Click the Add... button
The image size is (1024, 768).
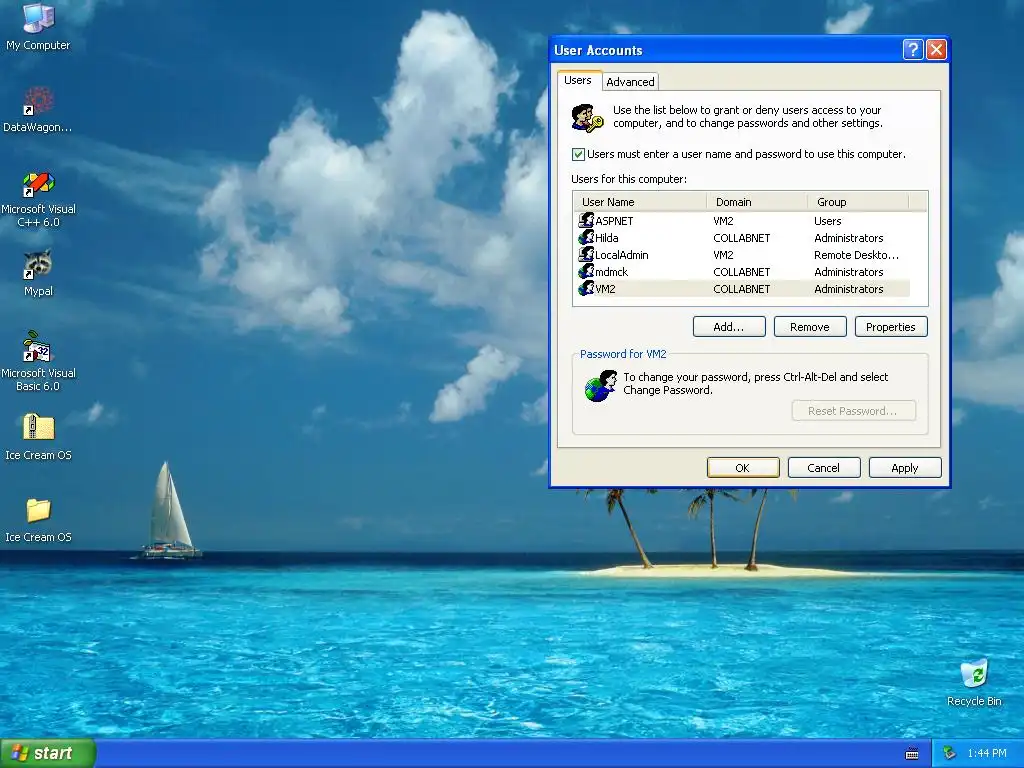pyautogui.click(x=729, y=327)
